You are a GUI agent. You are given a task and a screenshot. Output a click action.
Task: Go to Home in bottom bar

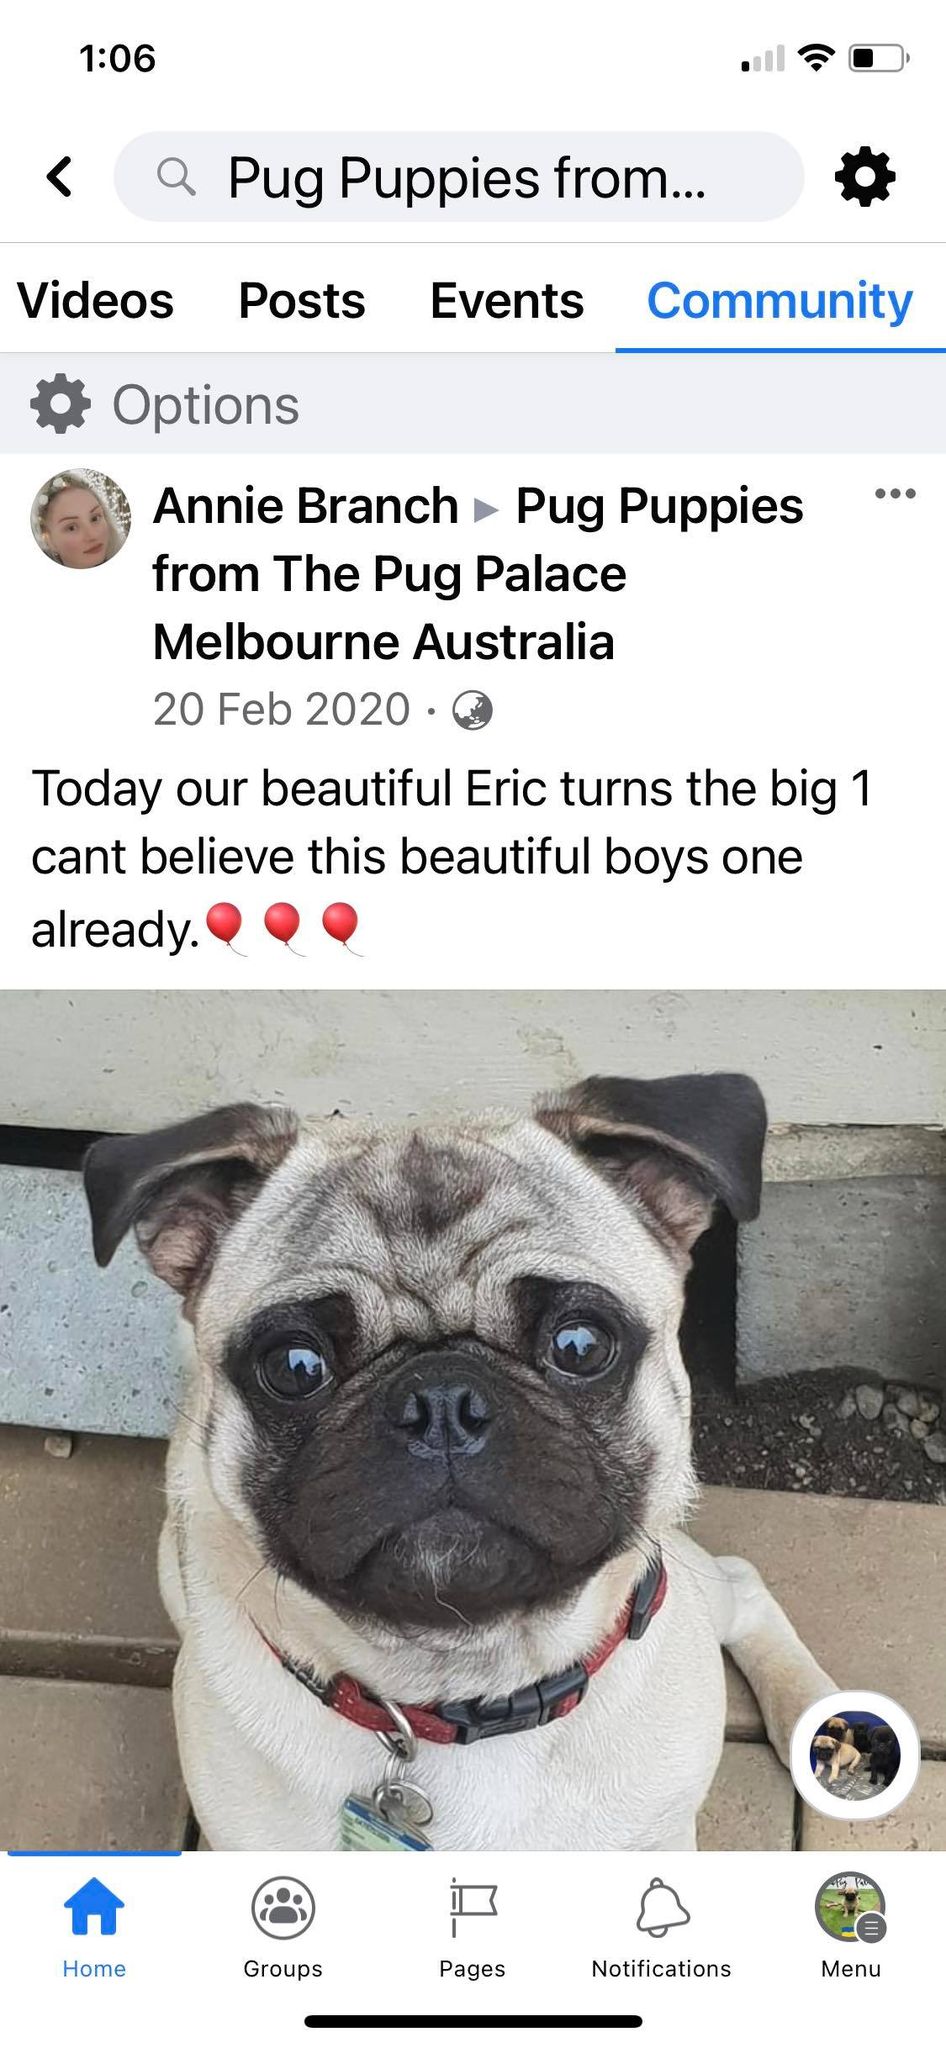click(94, 1925)
